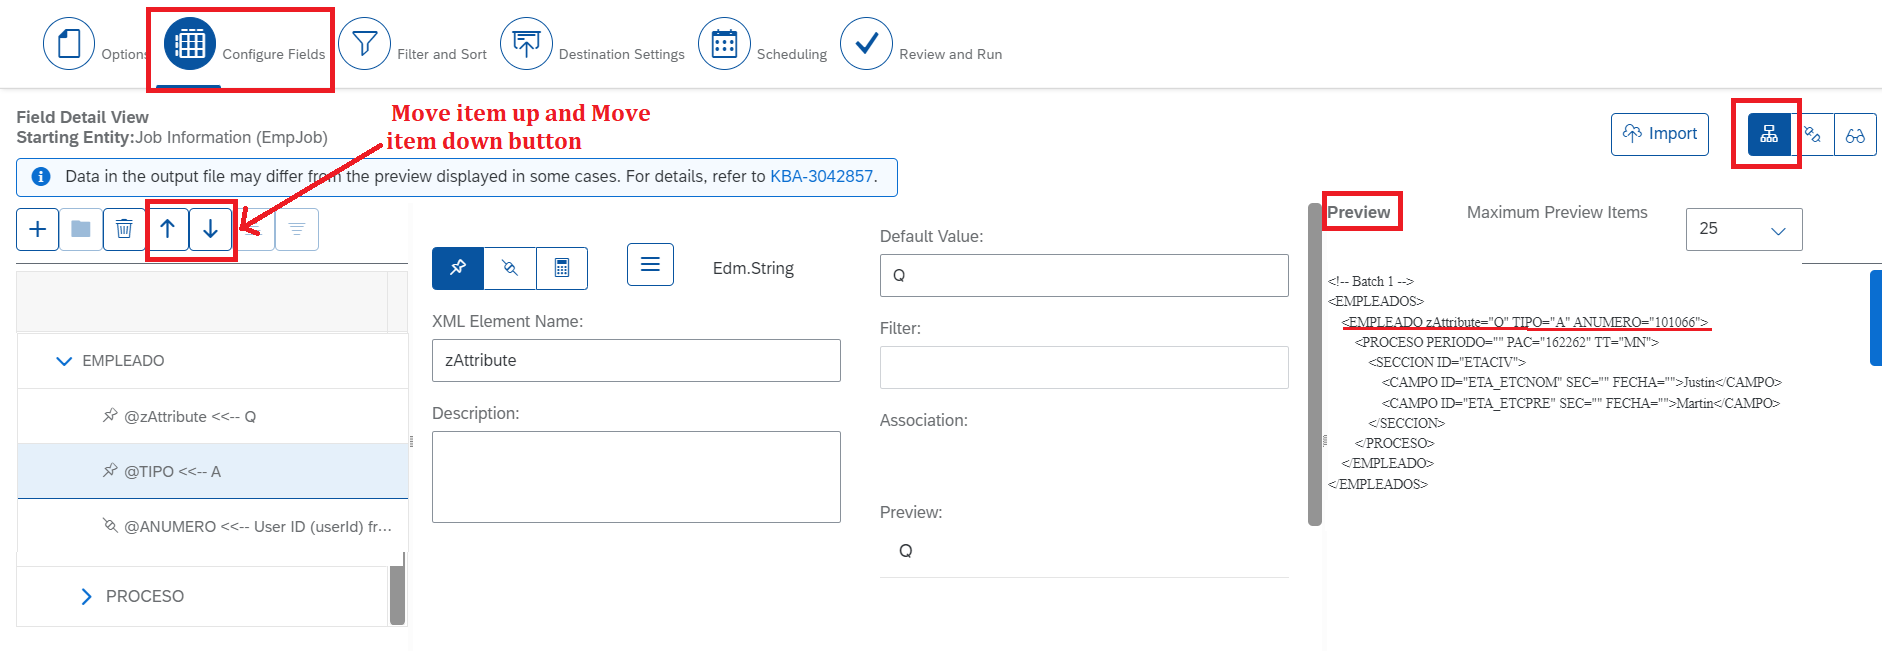Switch to the view toggle next to hierarchy
The image size is (1882, 651).
(1812, 134)
